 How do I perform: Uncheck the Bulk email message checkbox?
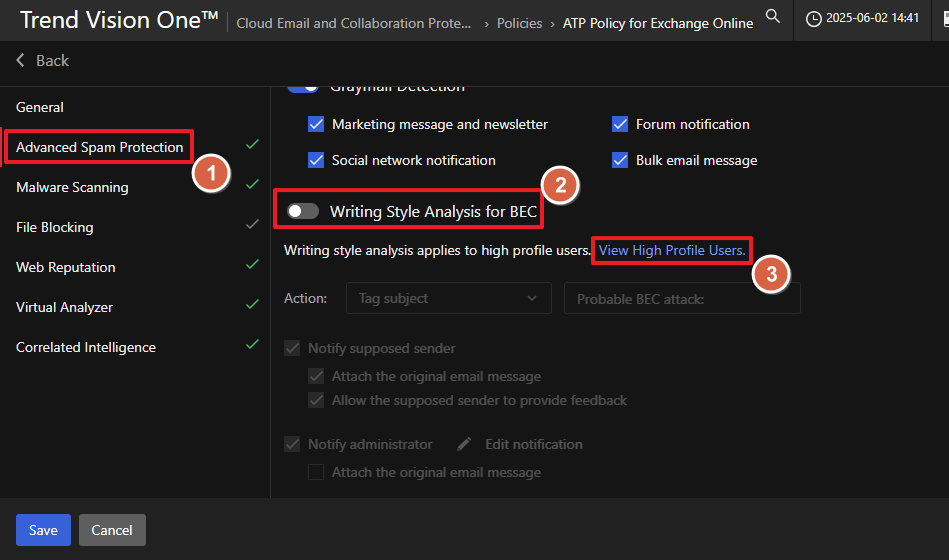pyautogui.click(x=620, y=160)
